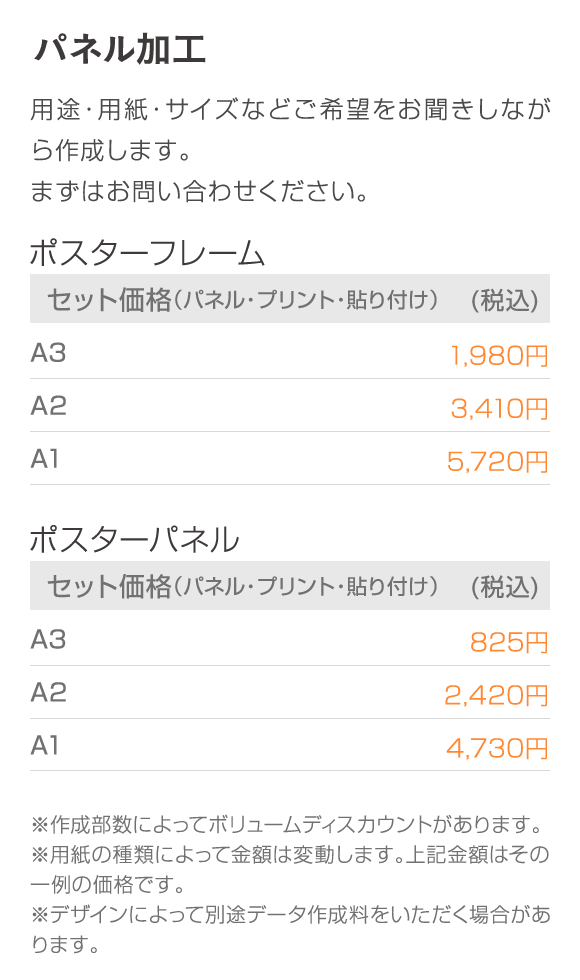Select the A1 row under ポスターフレーム
This screenshot has height=980, width=580.
(290, 459)
